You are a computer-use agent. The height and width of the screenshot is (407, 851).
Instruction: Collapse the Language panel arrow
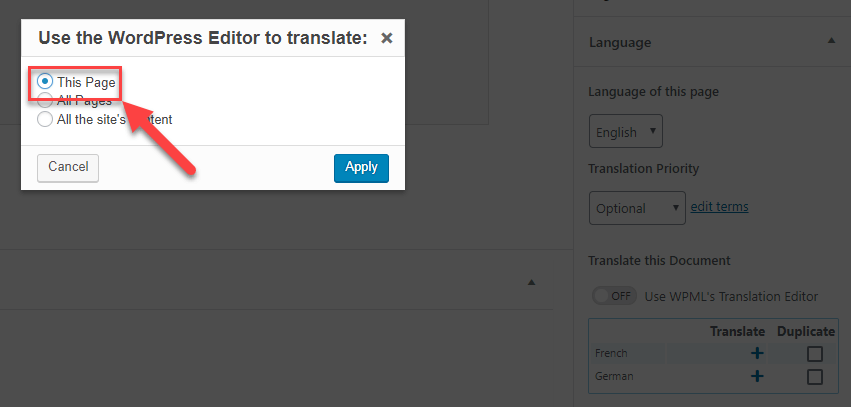pos(831,42)
